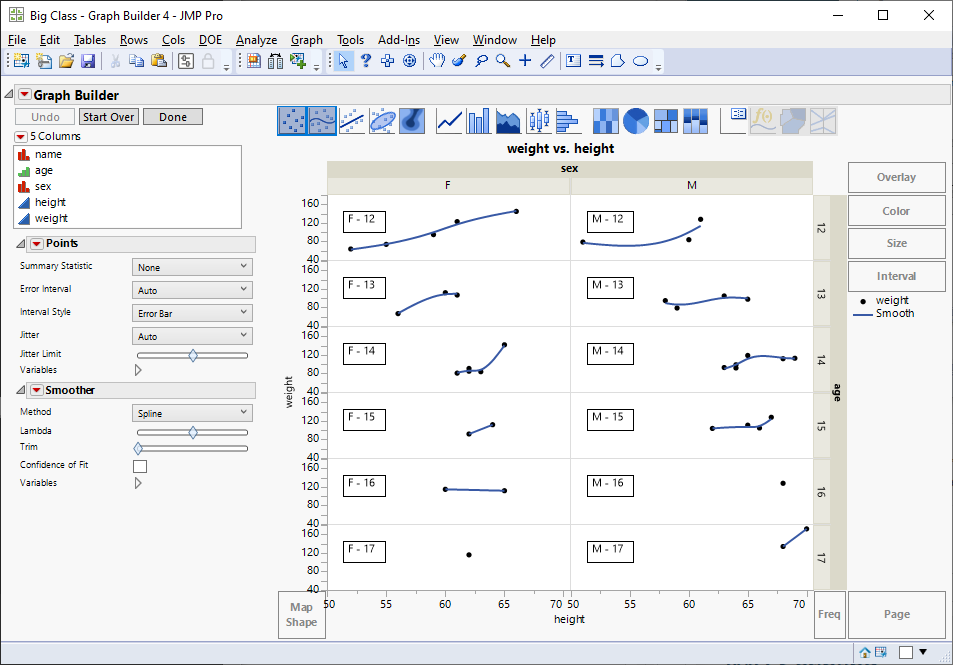The image size is (953, 665).
Task: Select the Magnifier zoom tool
Action: [x=503, y=61]
